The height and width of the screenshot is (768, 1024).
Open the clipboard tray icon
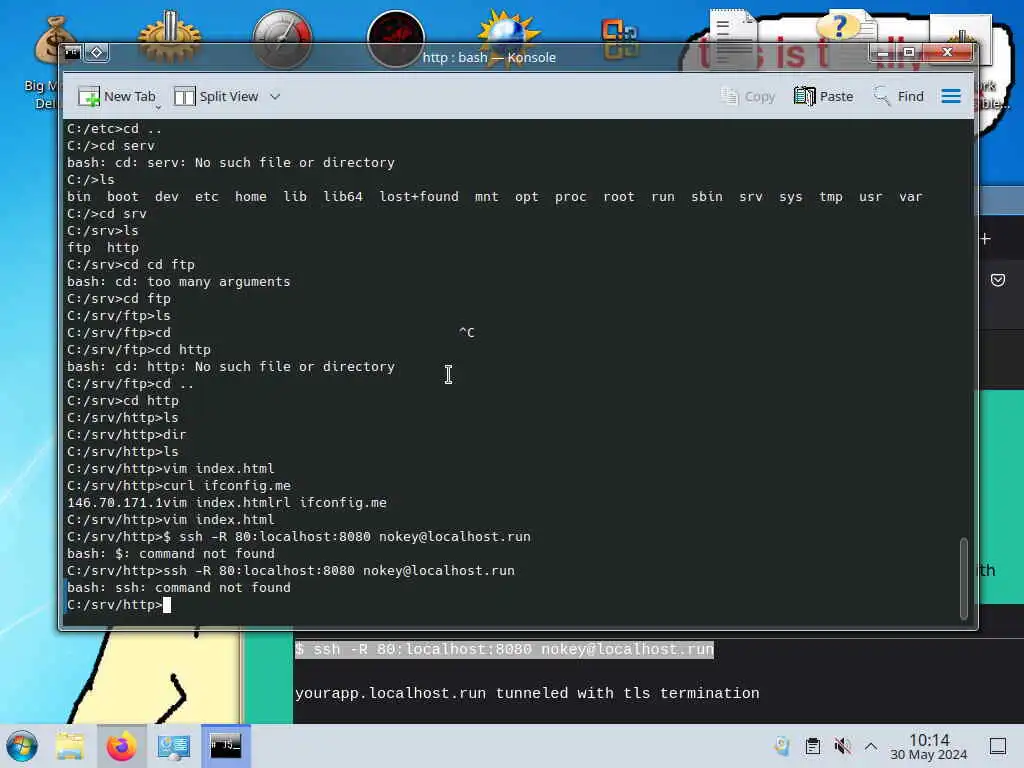click(x=812, y=746)
